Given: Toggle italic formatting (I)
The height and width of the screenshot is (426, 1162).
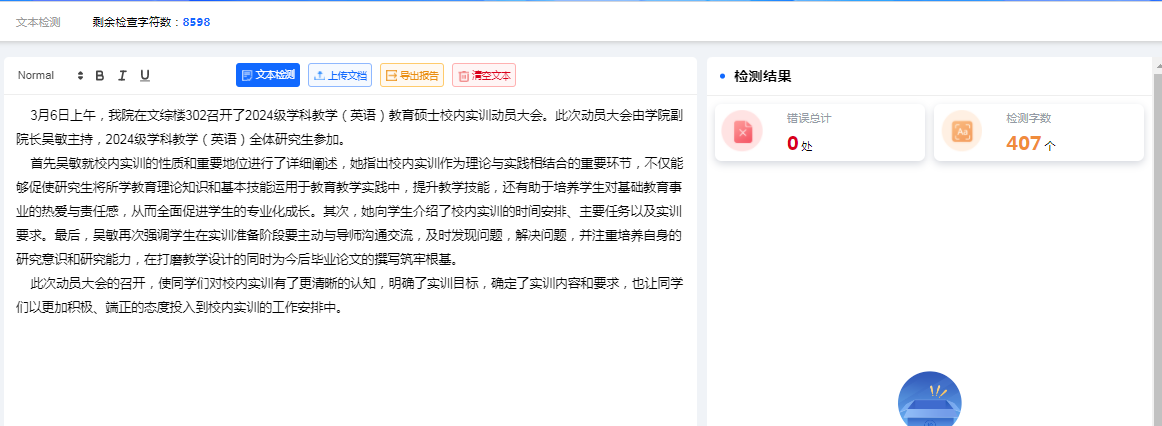Looking at the screenshot, I should coord(122,76).
